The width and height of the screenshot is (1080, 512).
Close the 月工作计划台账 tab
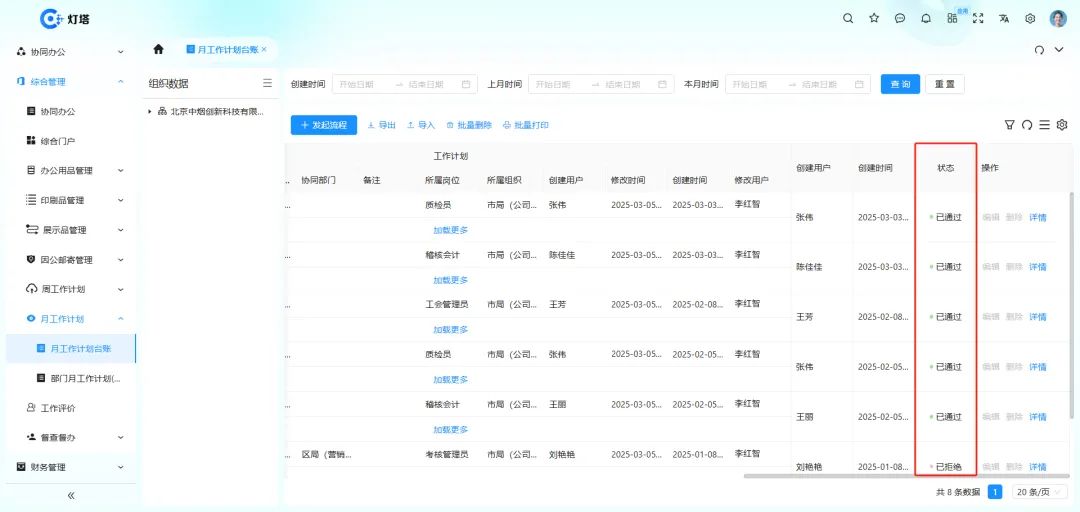click(x=264, y=50)
